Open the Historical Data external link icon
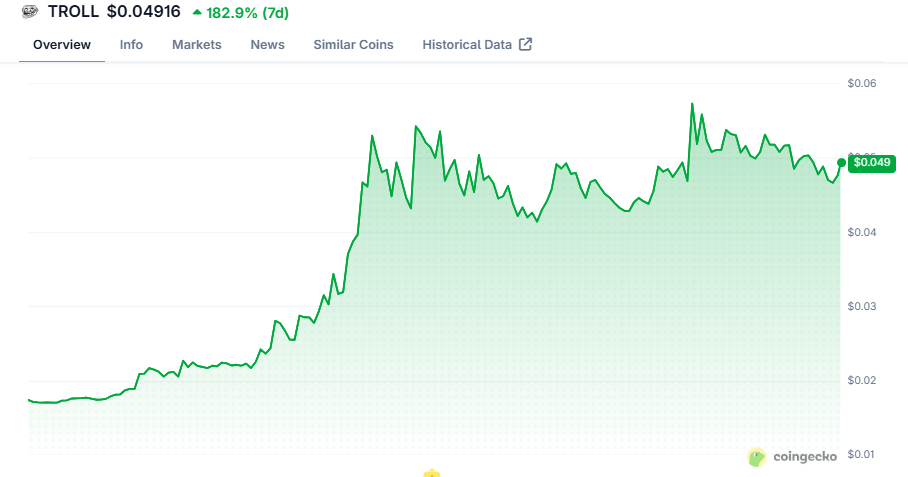Screen dimensions: 908x477 tap(525, 45)
